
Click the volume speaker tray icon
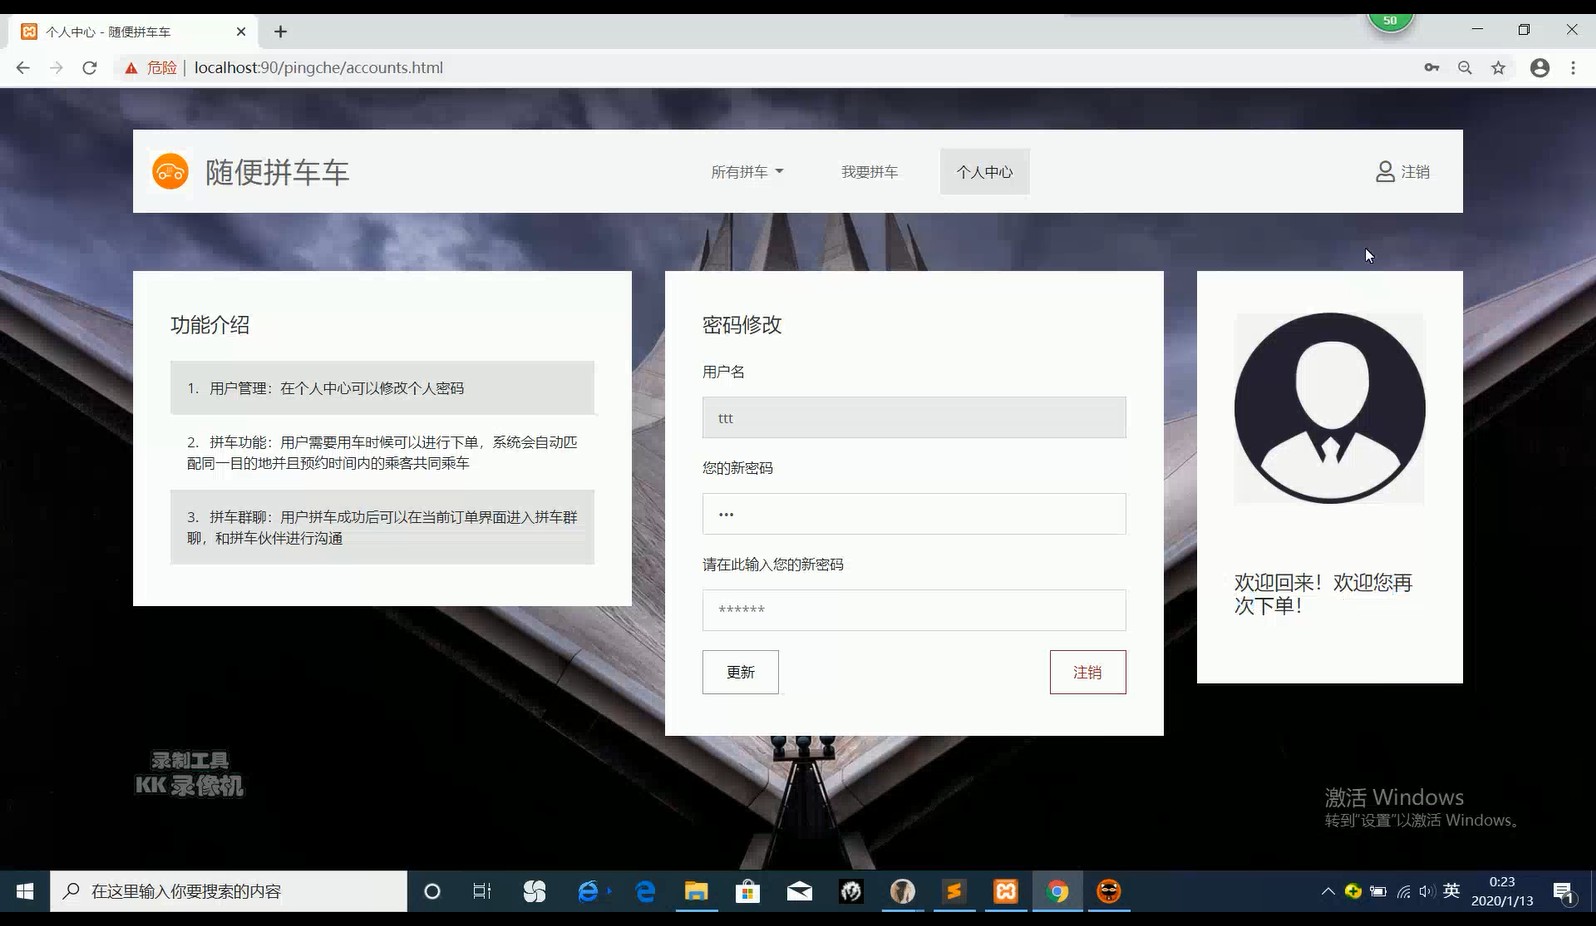point(1427,891)
